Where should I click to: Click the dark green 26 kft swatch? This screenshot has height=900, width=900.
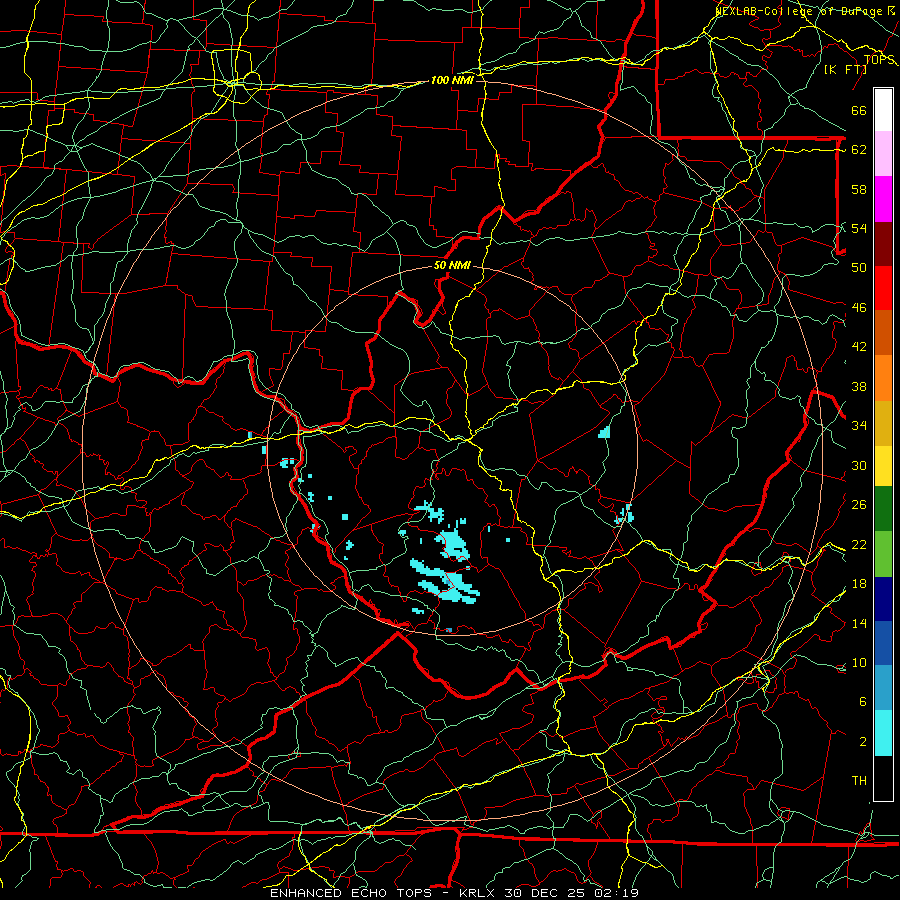(x=883, y=509)
